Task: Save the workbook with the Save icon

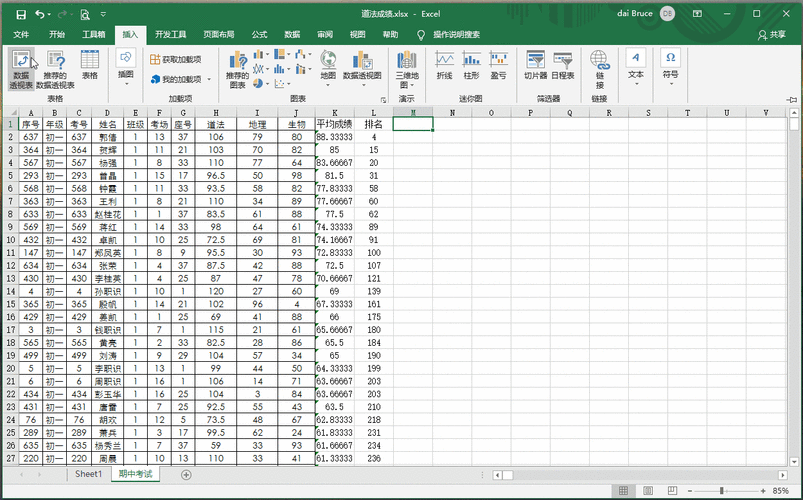Action: click(x=21, y=14)
